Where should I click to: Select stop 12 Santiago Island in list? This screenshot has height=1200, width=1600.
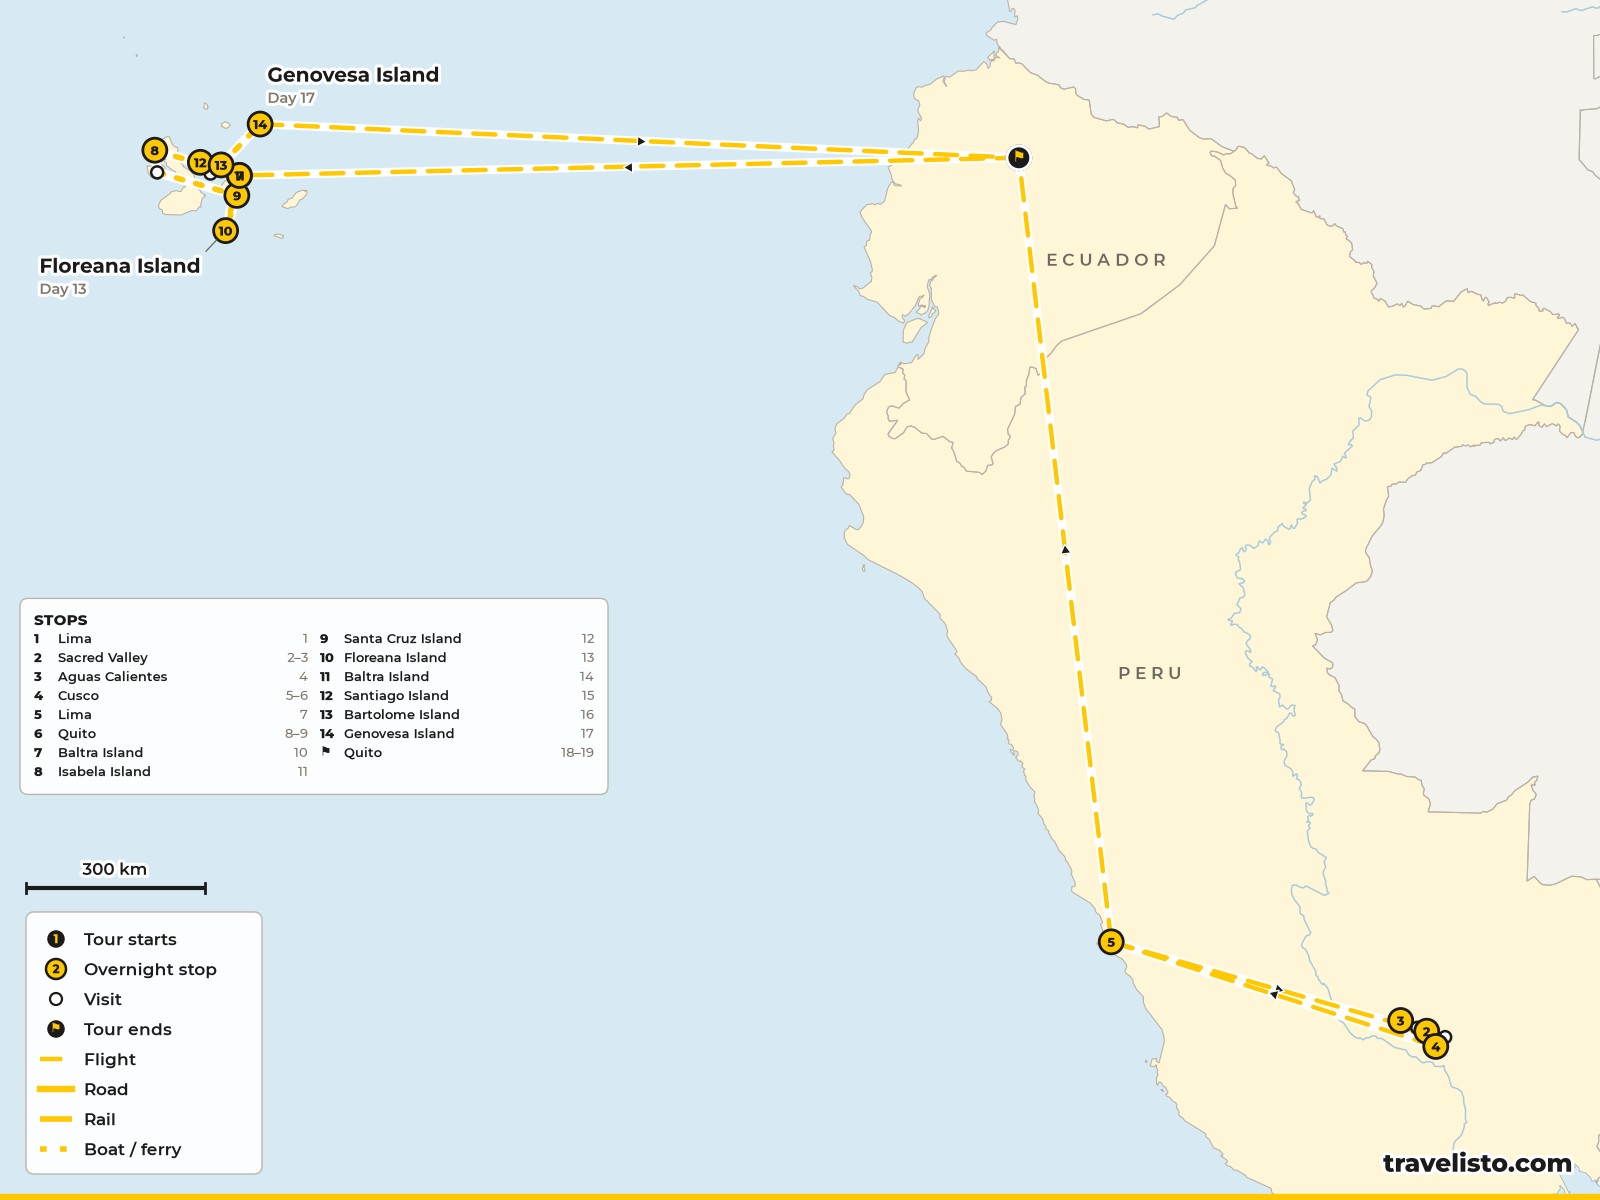[457, 696]
